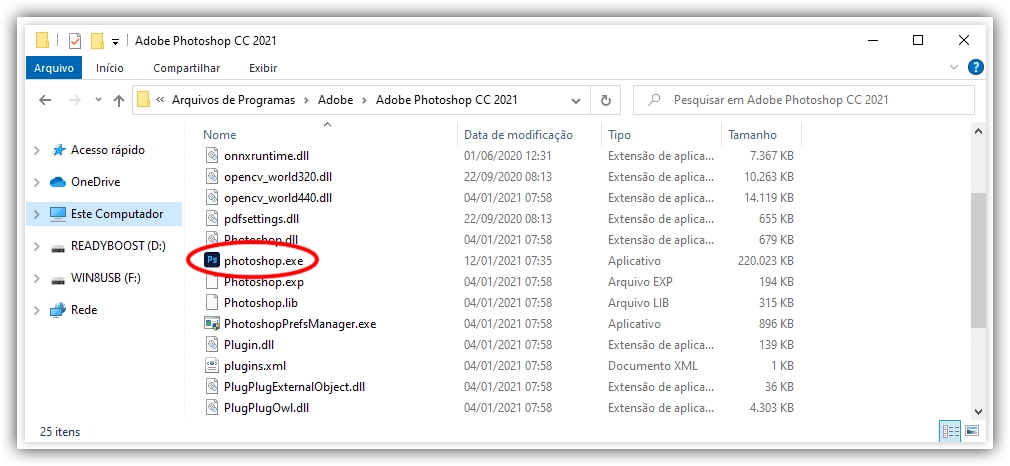
Task: Select Photoshop.lib file name
Action: tap(260, 302)
